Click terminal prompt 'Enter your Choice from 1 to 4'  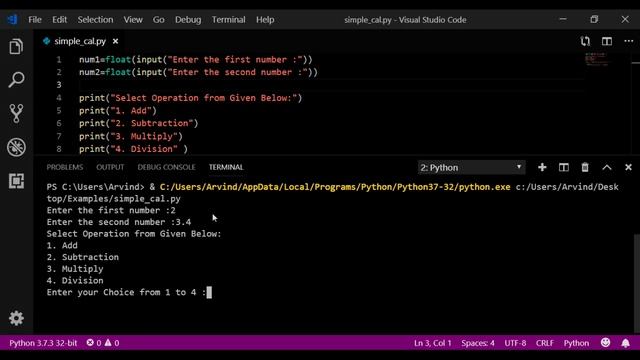[126, 292]
